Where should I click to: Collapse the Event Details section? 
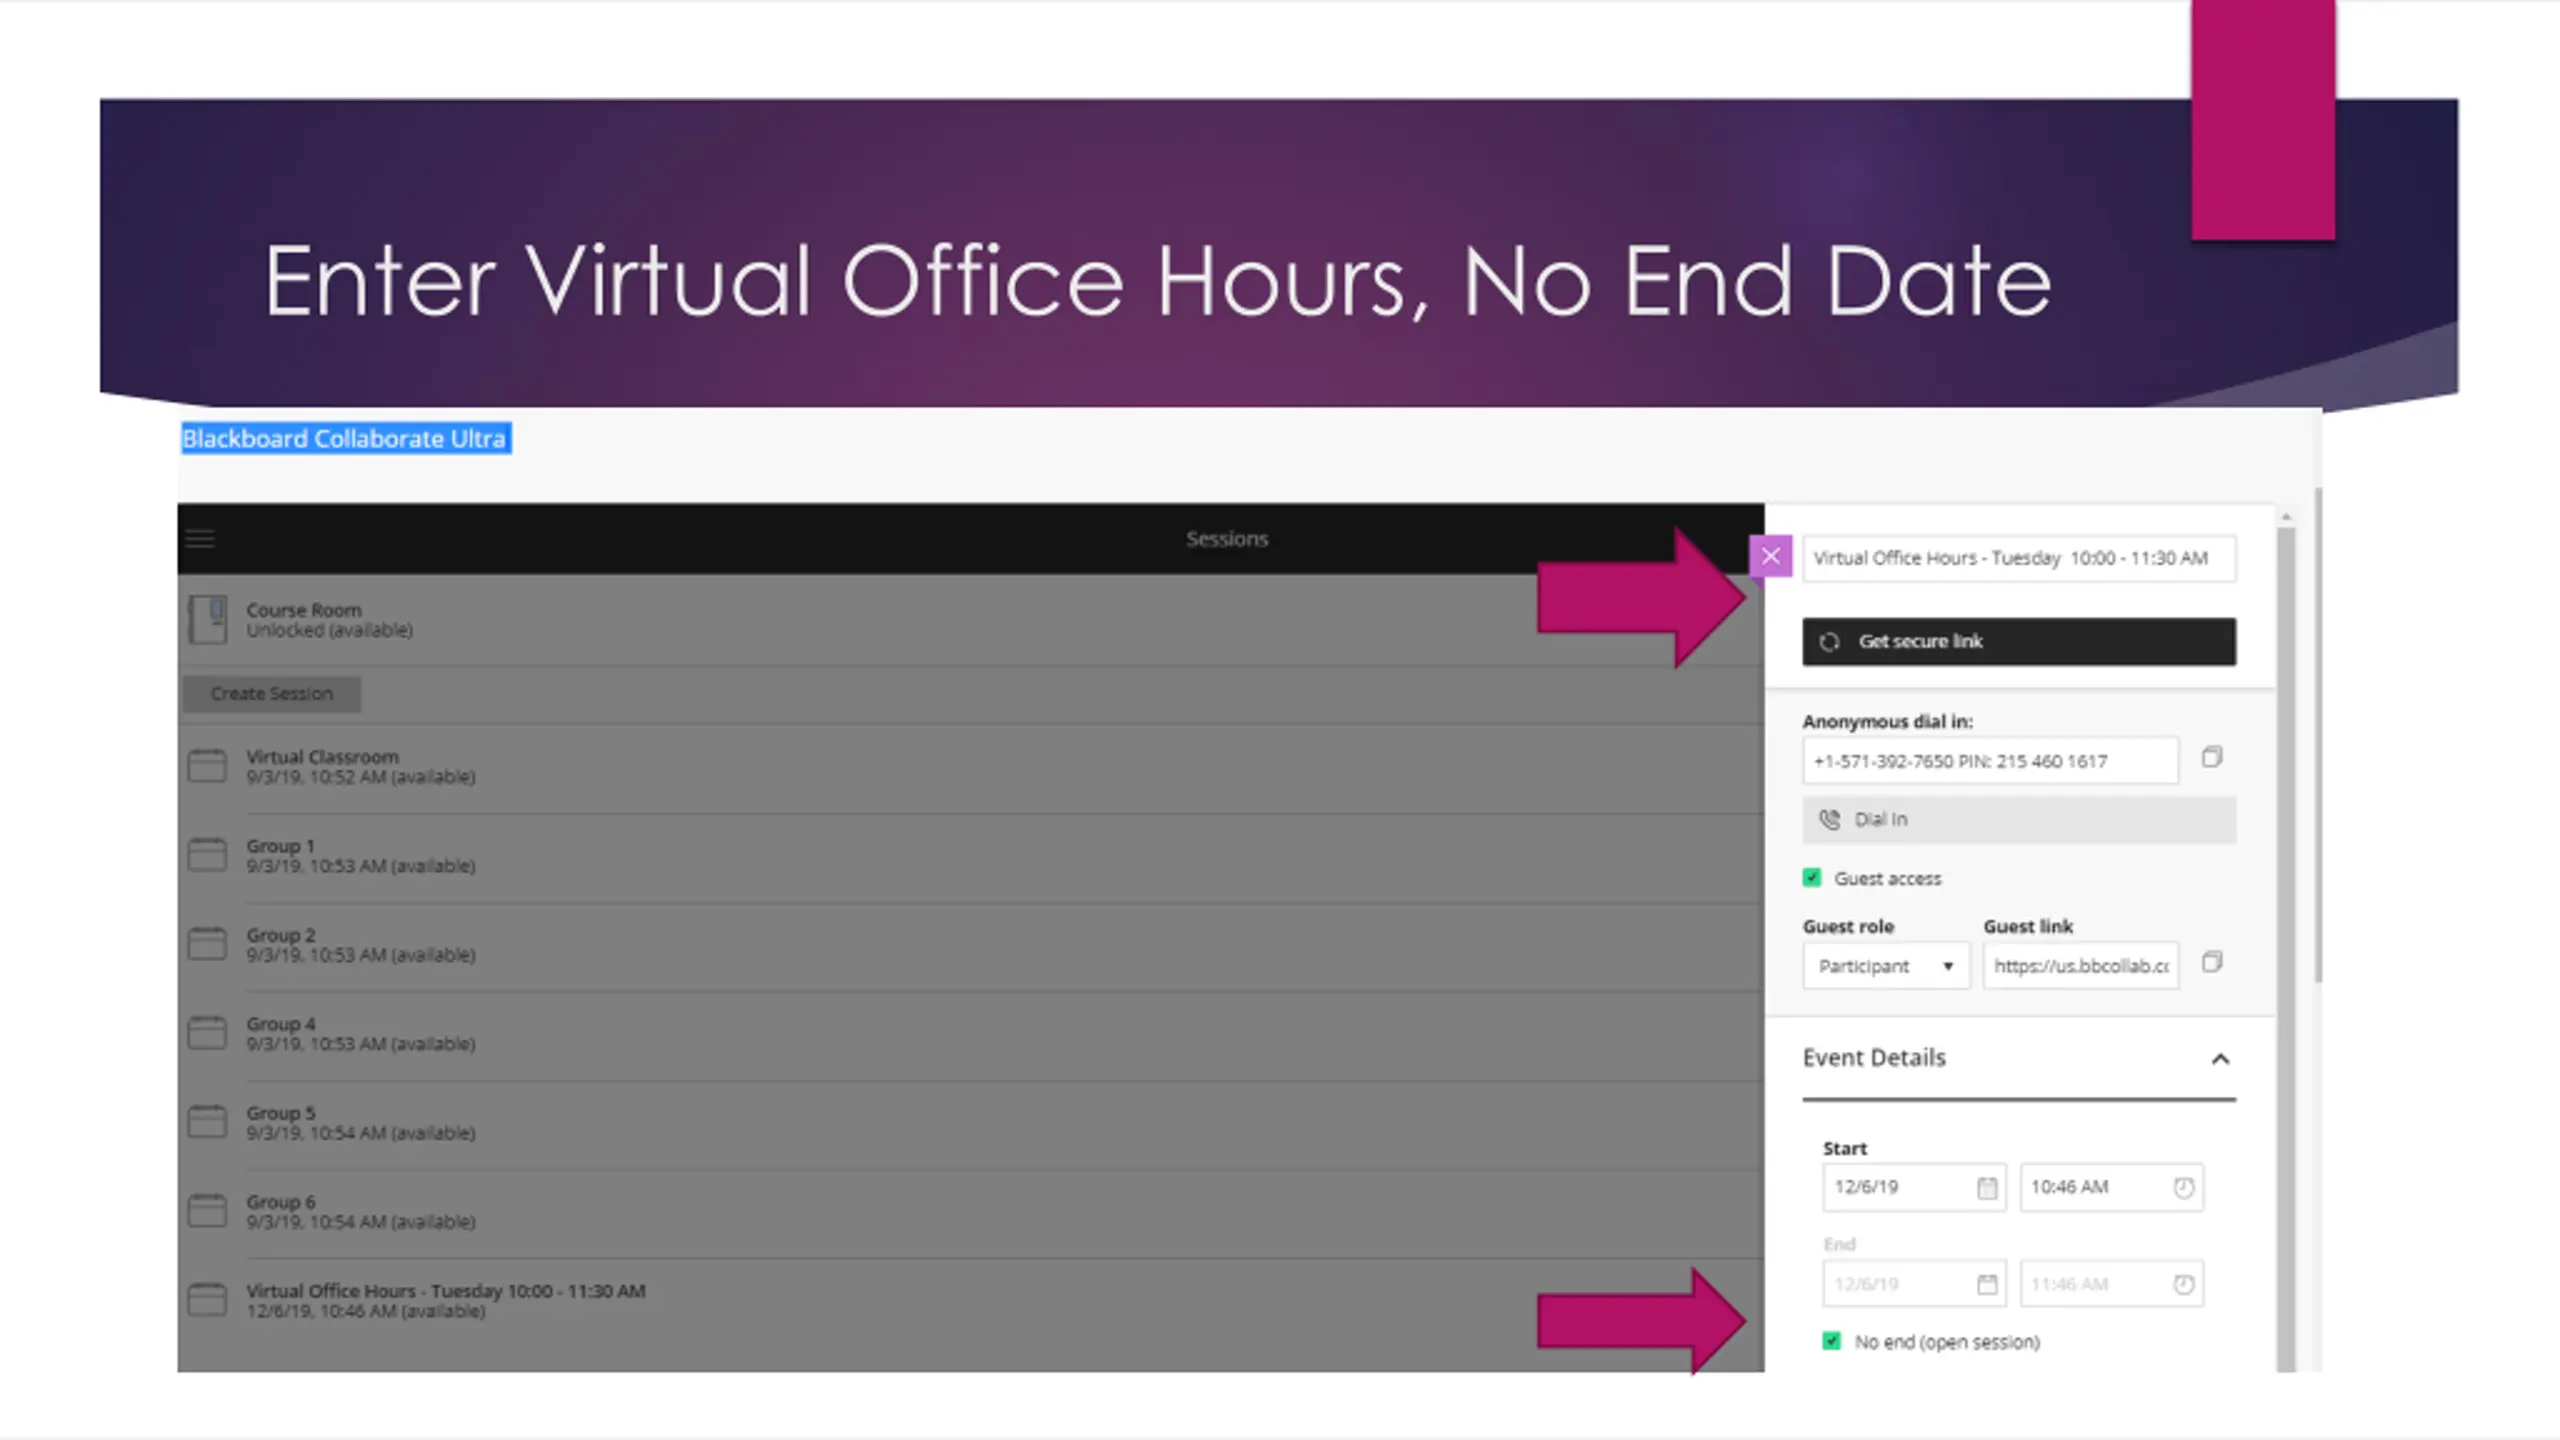[2220, 1059]
